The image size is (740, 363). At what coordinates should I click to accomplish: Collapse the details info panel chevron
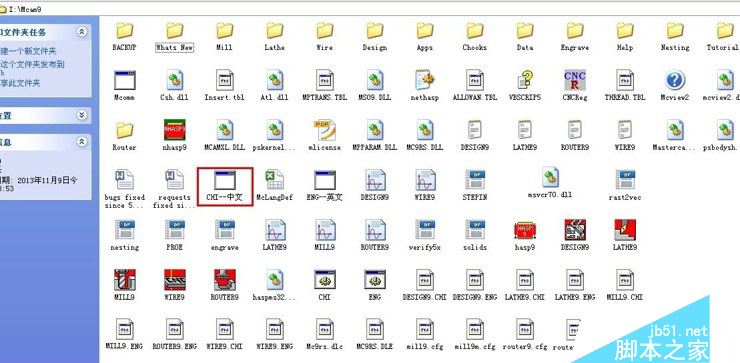coord(82,141)
